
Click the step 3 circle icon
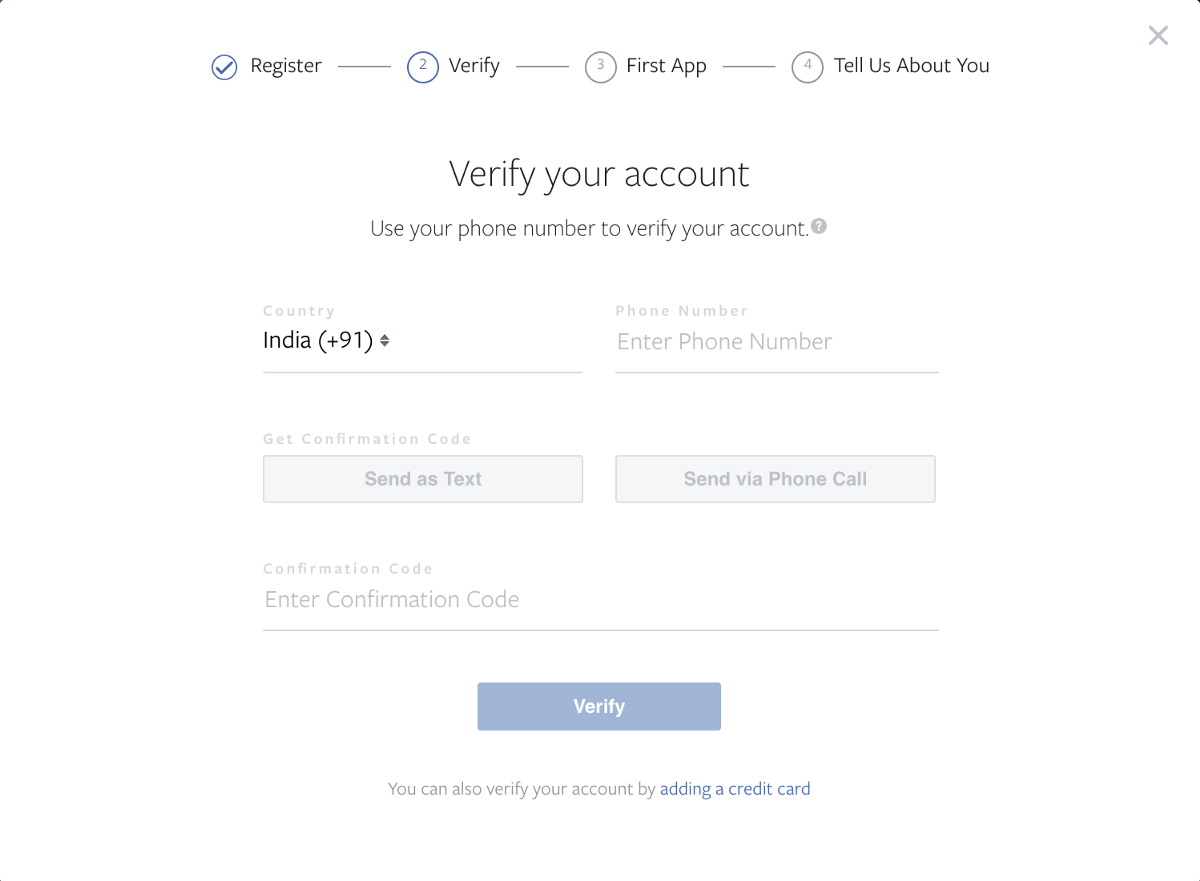[600, 67]
